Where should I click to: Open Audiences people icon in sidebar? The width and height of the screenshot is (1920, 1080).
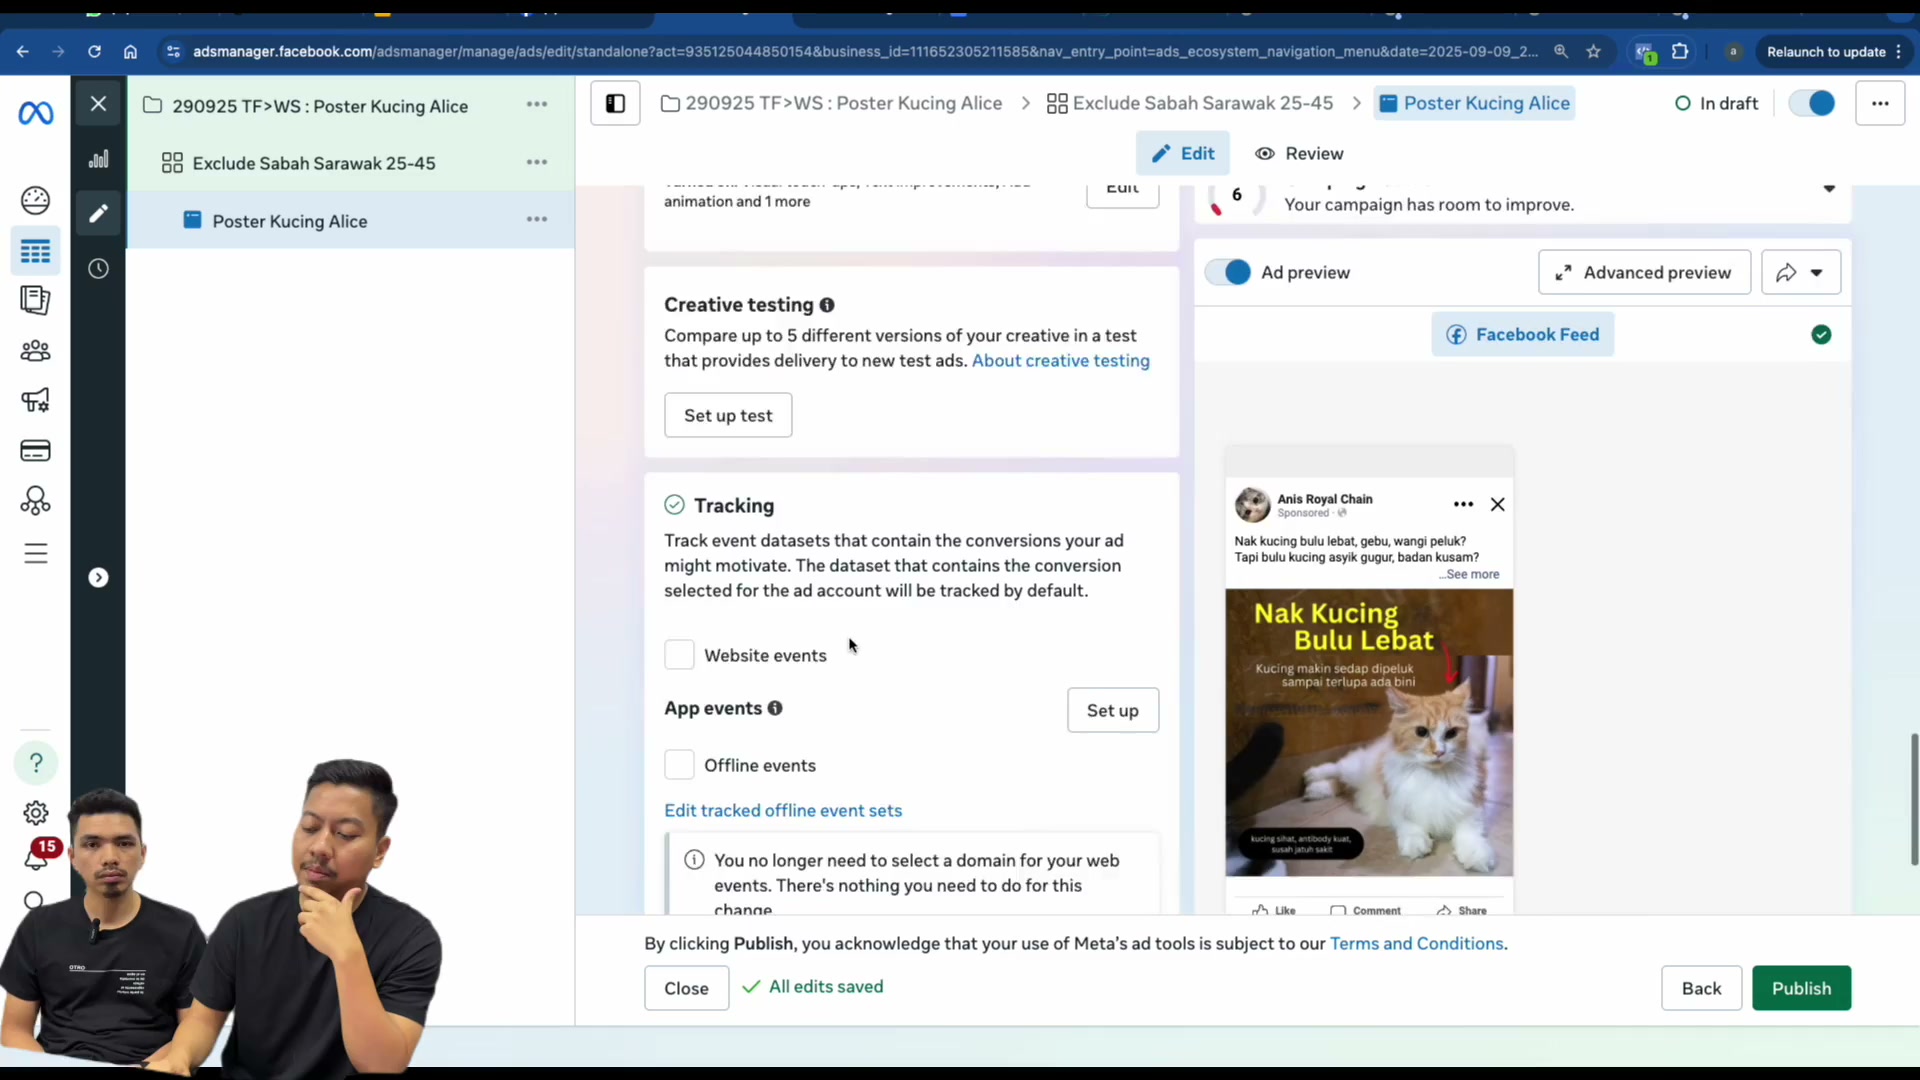tap(36, 351)
